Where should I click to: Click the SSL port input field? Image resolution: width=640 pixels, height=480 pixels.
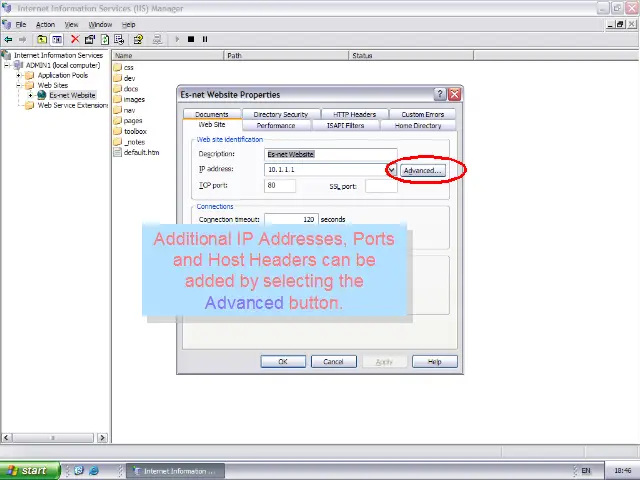[x=381, y=186]
